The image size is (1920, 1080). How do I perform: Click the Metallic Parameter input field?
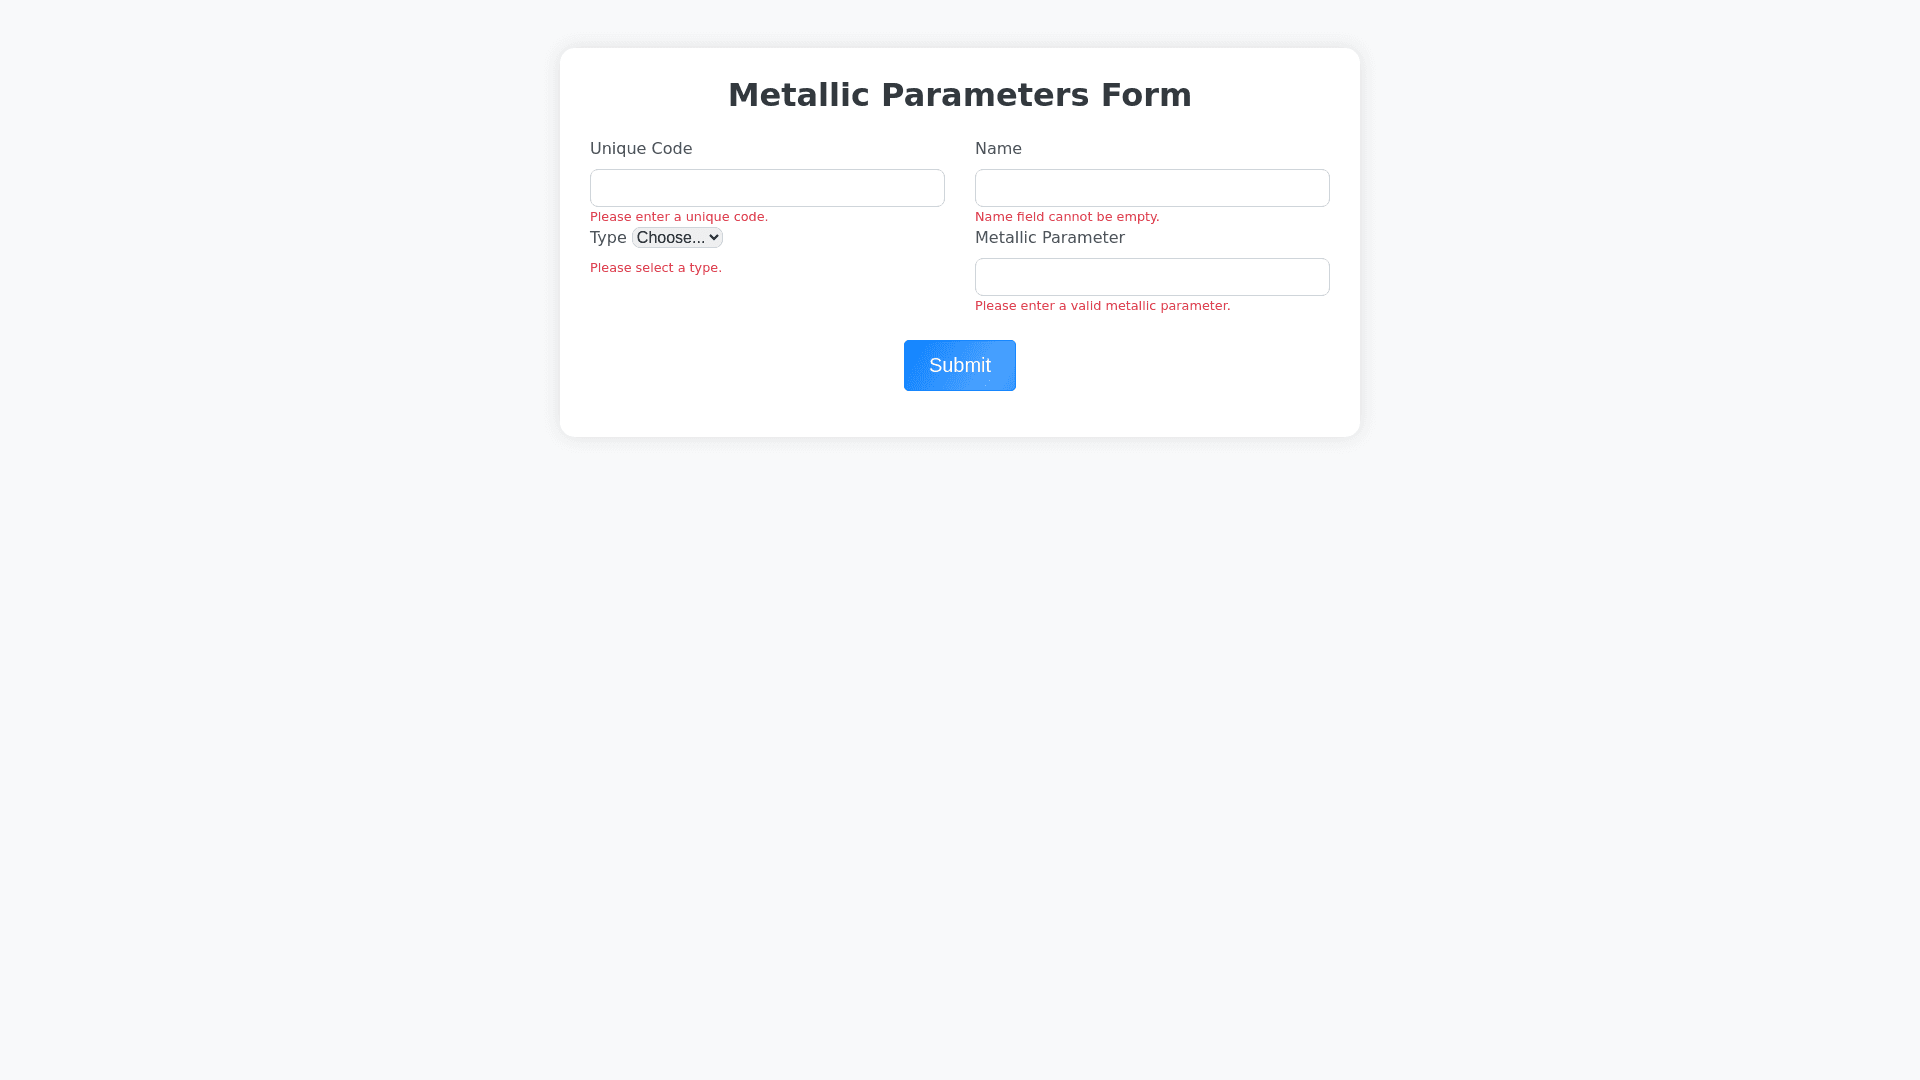point(1152,277)
